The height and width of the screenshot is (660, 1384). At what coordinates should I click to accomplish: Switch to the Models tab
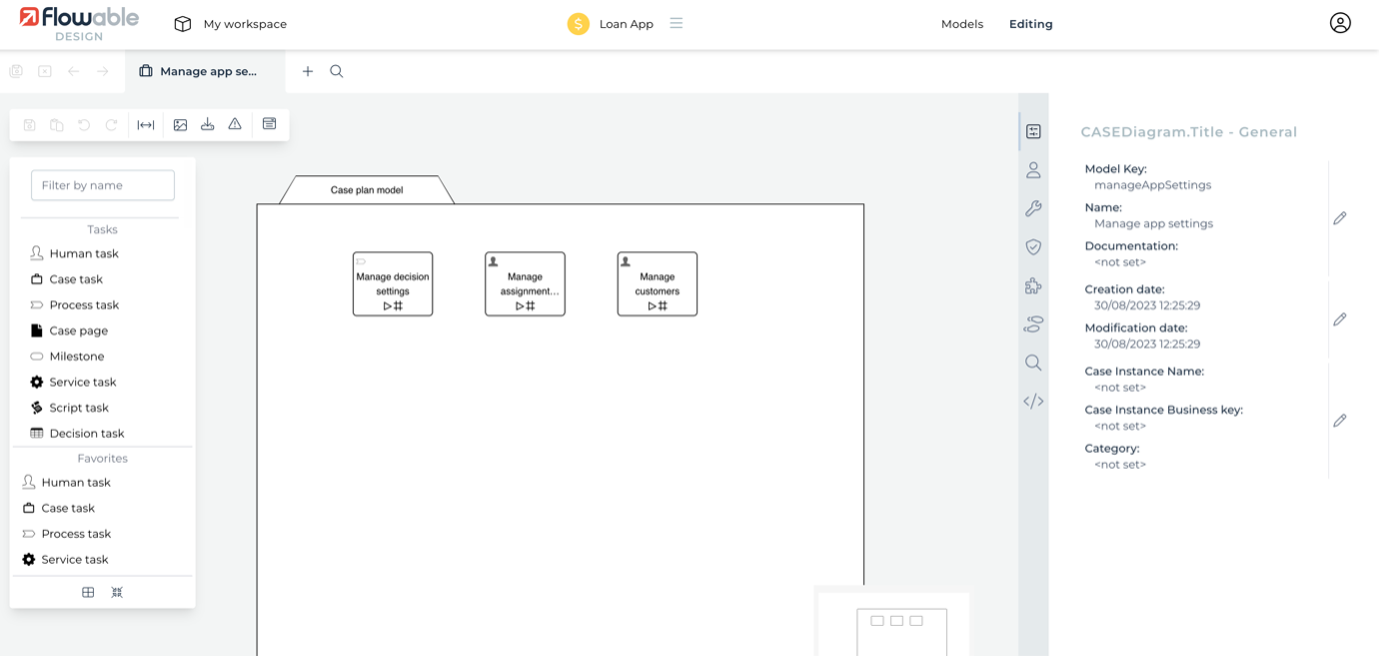[x=961, y=24]
